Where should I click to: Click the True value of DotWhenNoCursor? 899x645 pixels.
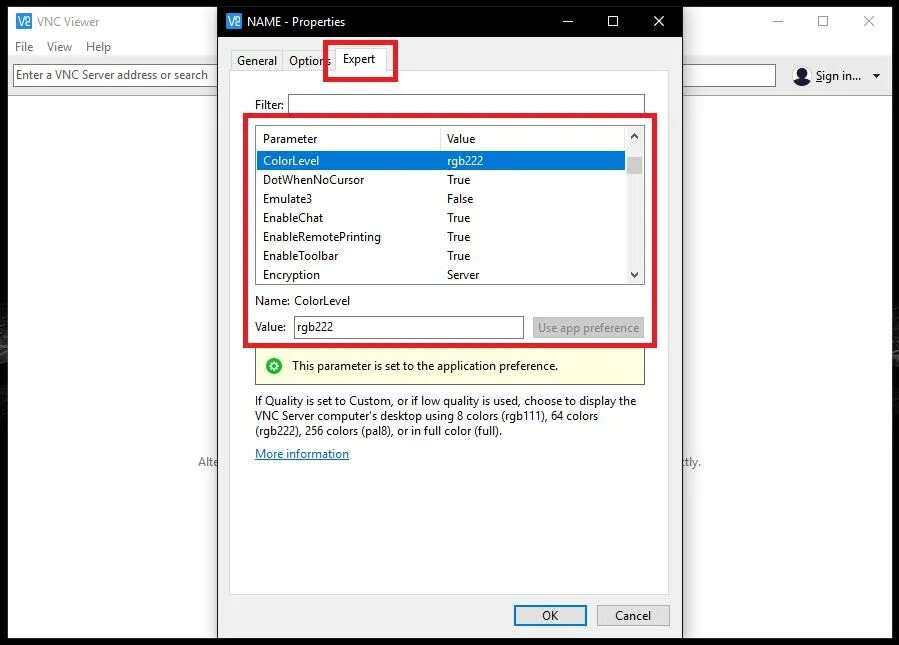459,179
